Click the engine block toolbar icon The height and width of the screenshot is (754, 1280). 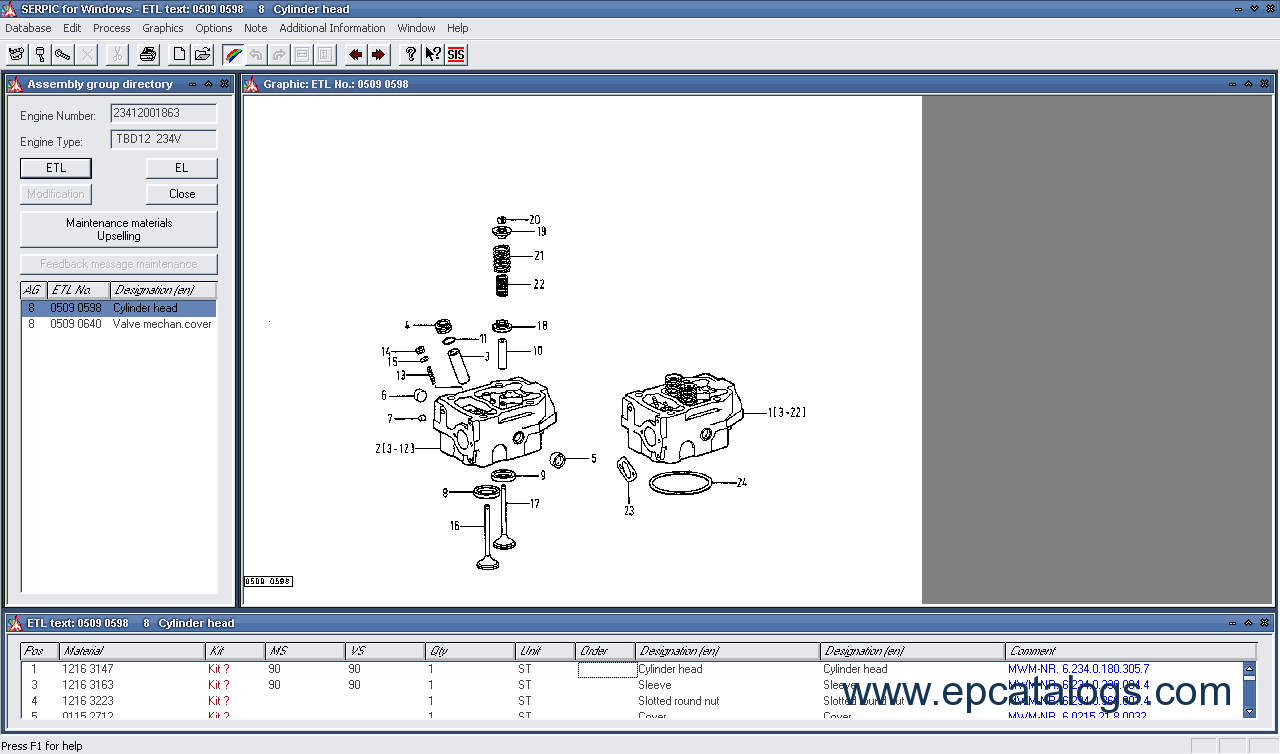tap(16, 54)
